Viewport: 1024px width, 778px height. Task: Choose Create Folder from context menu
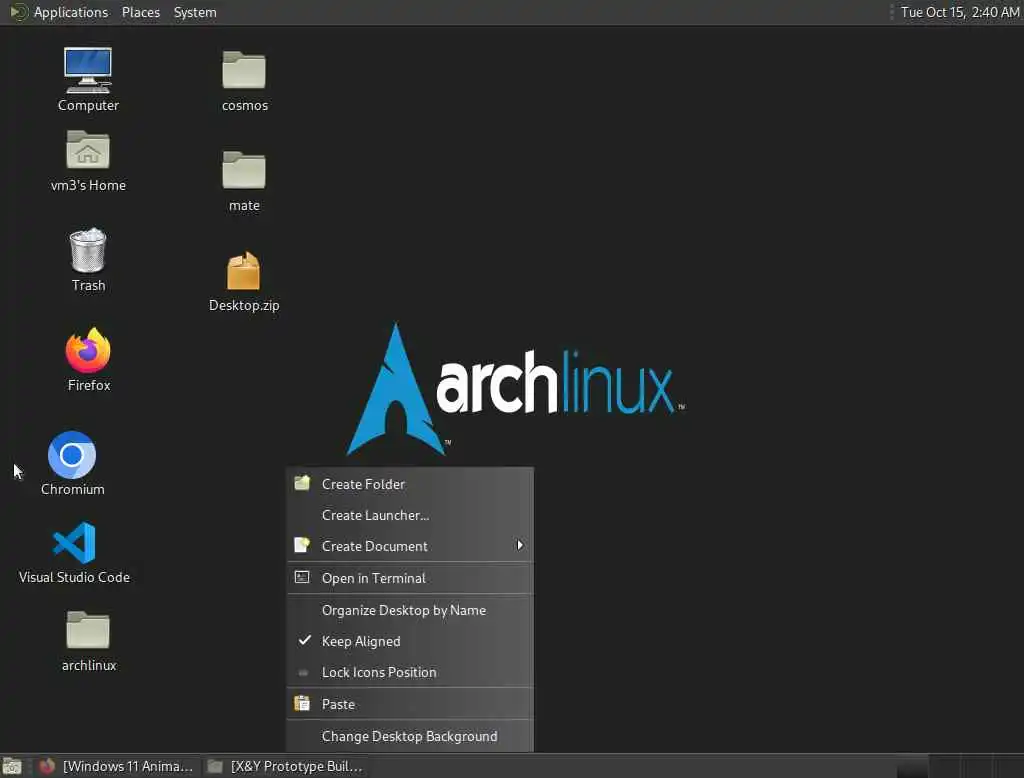pos(410,484)
